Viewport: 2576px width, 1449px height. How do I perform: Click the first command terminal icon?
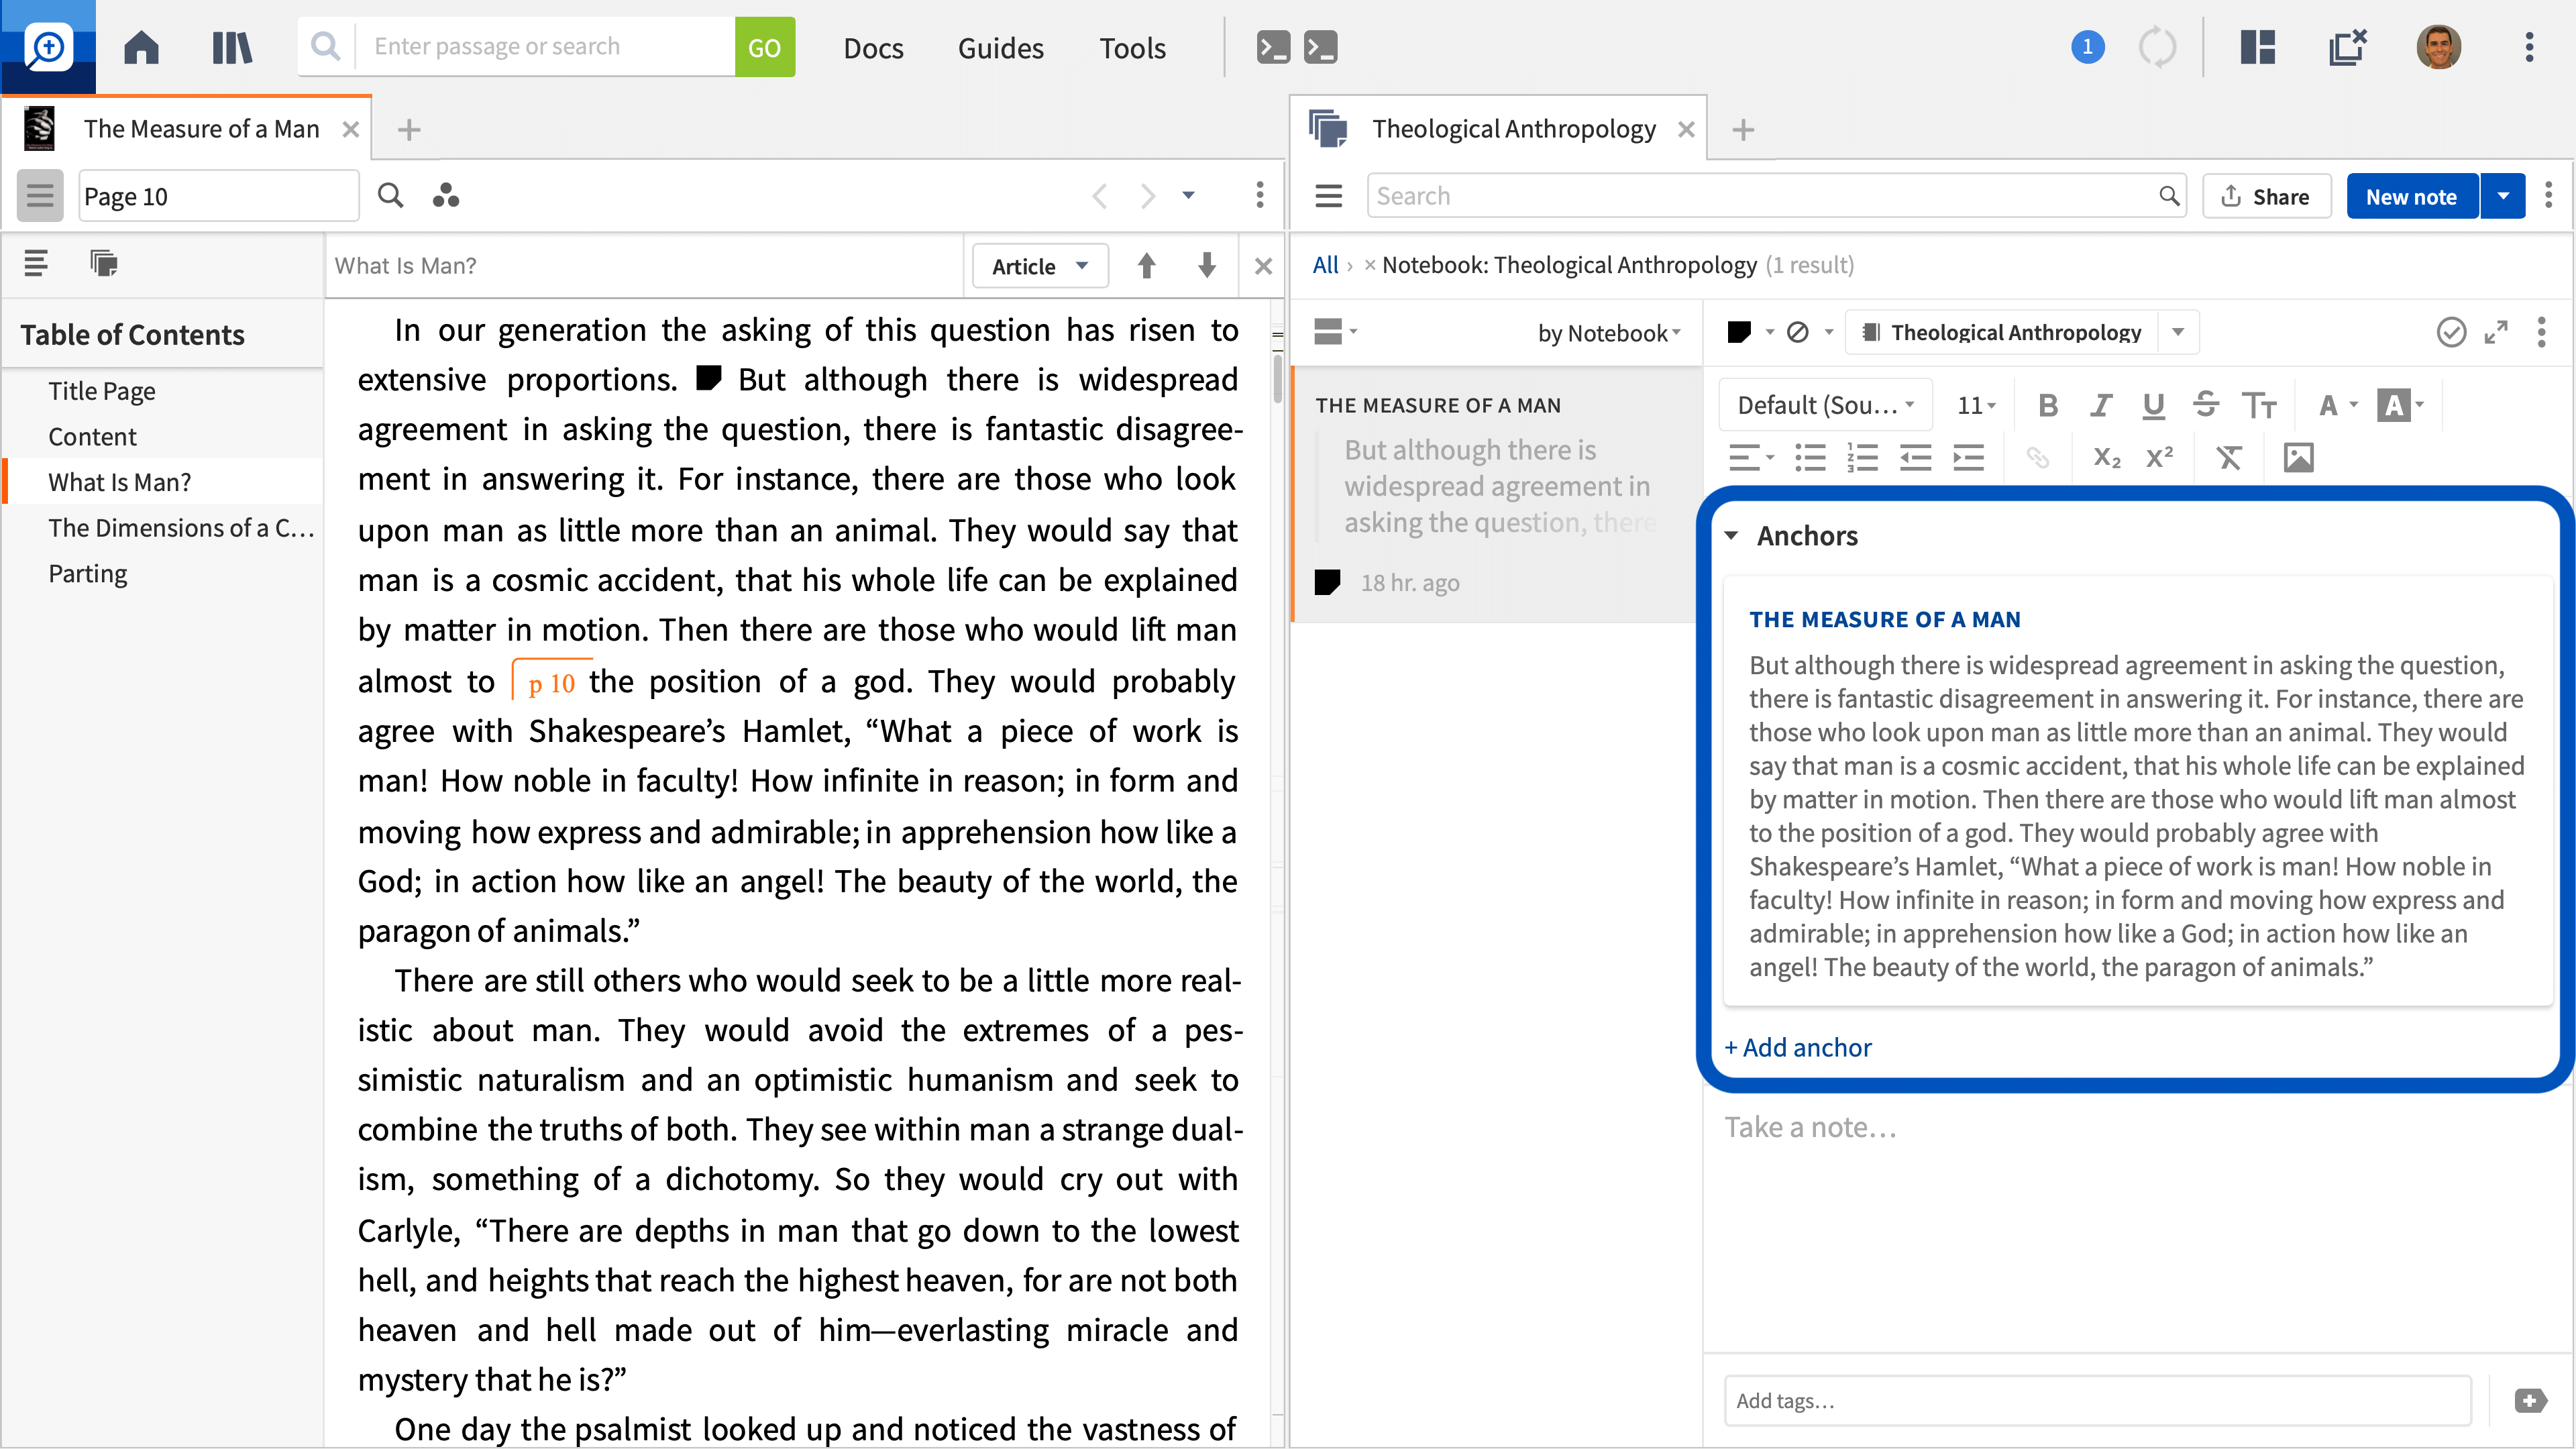[x=1273, y=47]
